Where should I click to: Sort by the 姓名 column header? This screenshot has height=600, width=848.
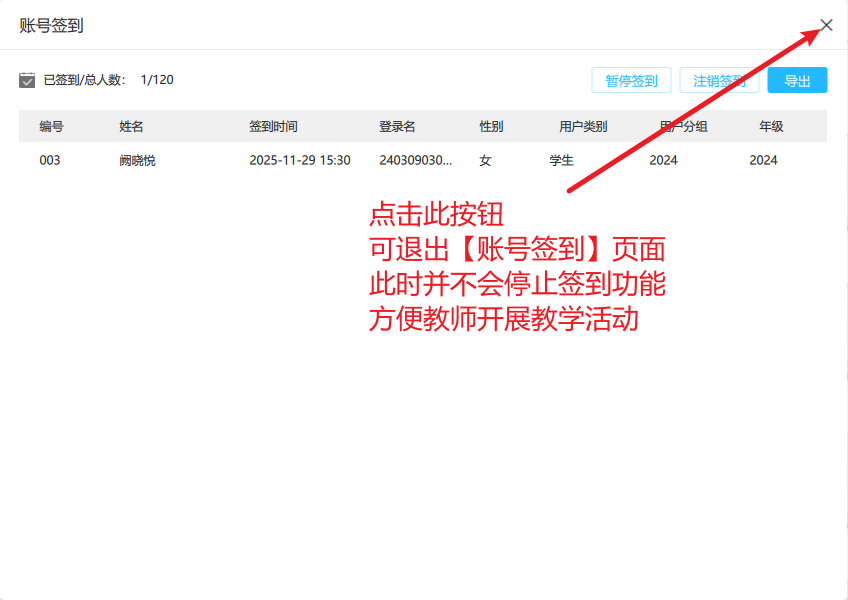pyautogui.click(x=132, y=126)
